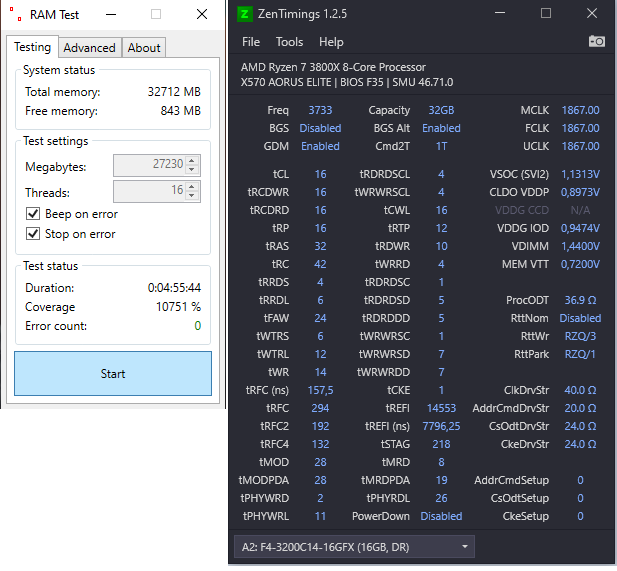
Task: Click the MEM VTT value 0,7200V
Action: coord(580,264)
